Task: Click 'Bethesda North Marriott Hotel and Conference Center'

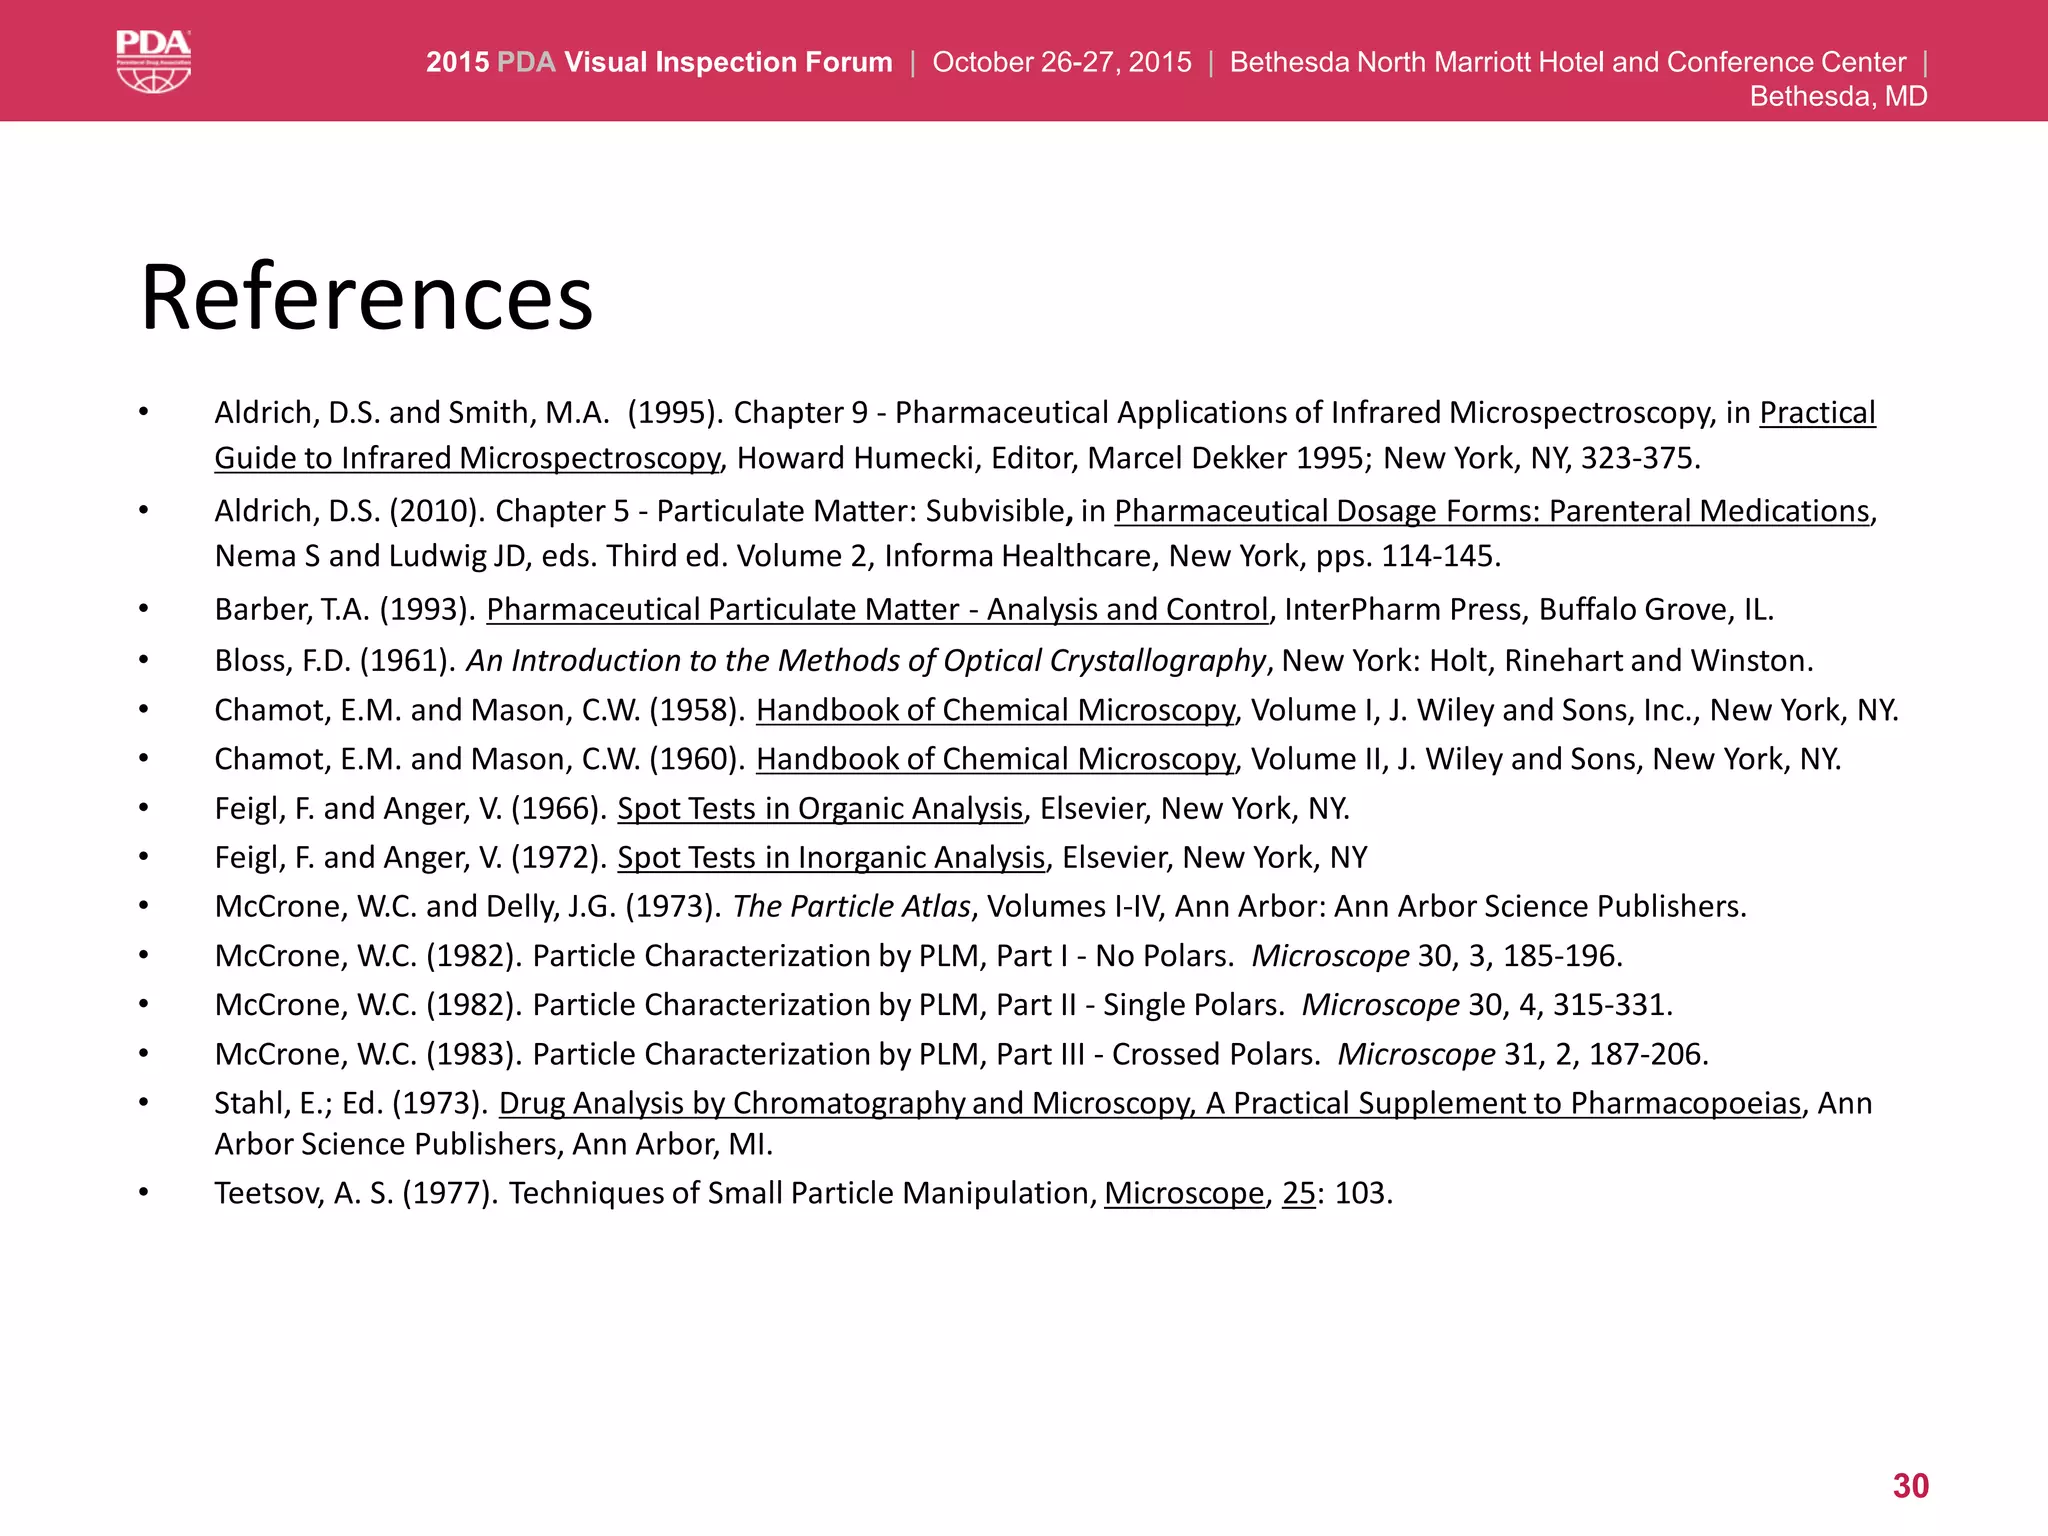Action: 1568,62
